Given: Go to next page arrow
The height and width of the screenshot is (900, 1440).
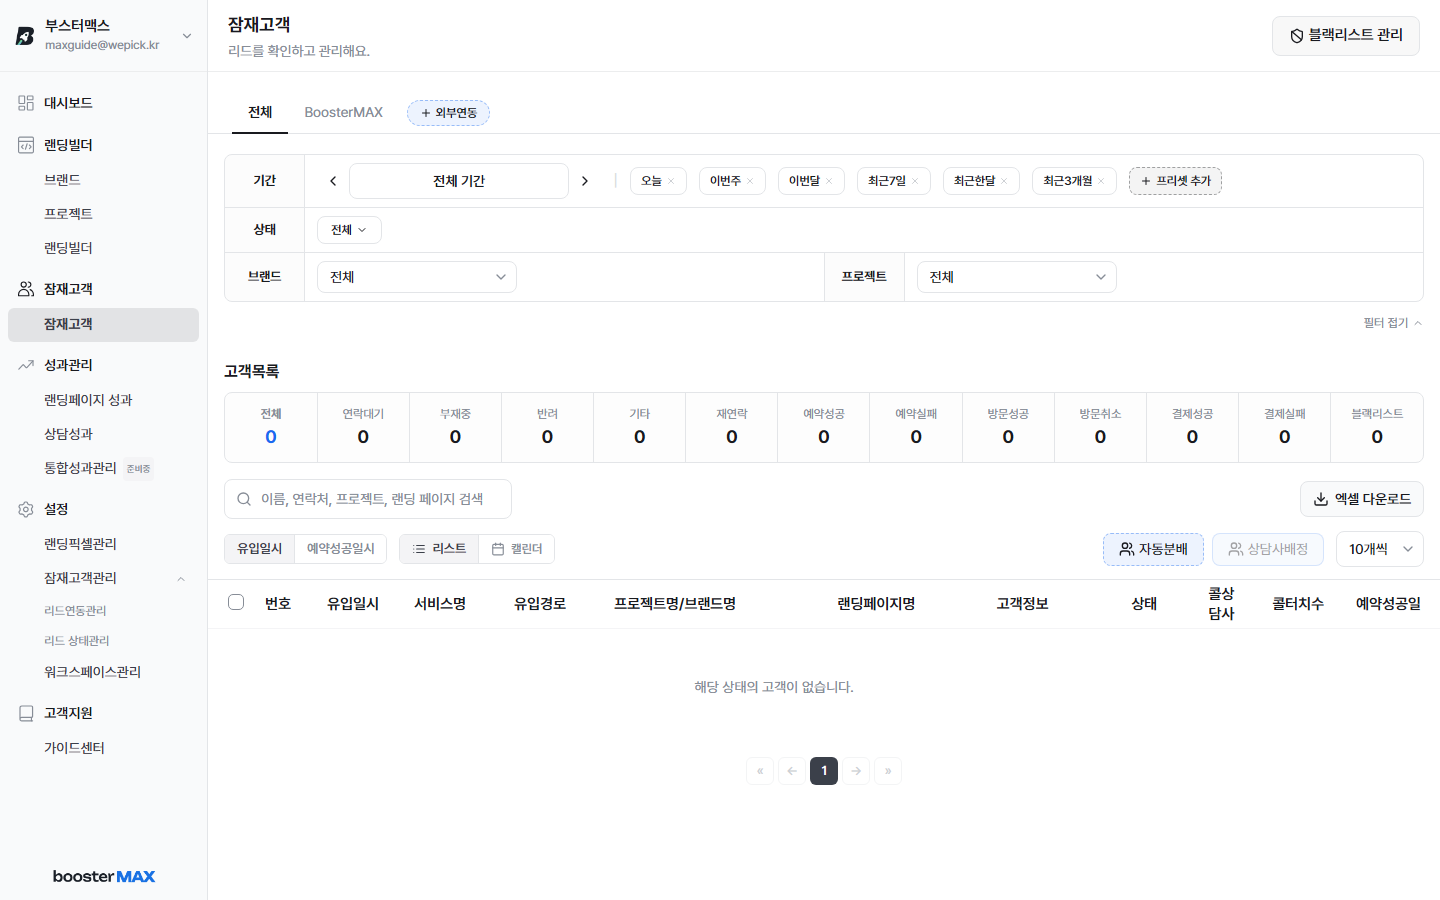Looking at the screenshot, I should (x=856, y=771).
